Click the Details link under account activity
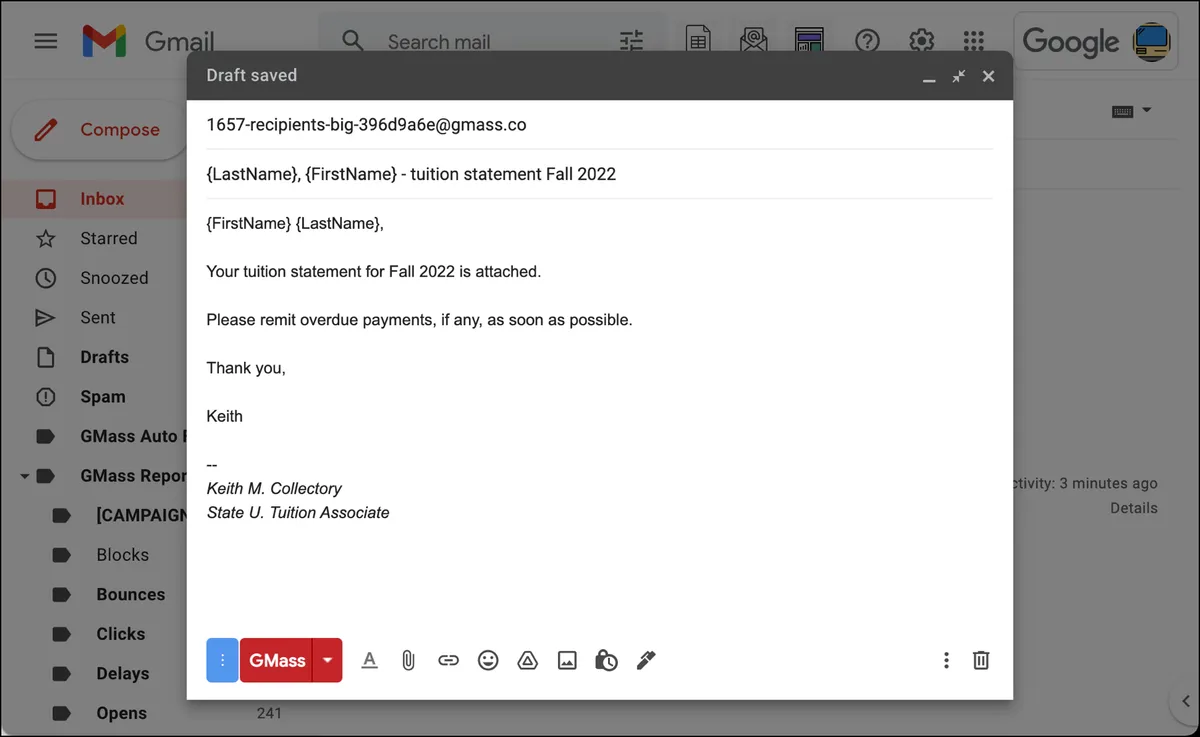Viewport: 1200px width, 737px height. point(1134,508)
